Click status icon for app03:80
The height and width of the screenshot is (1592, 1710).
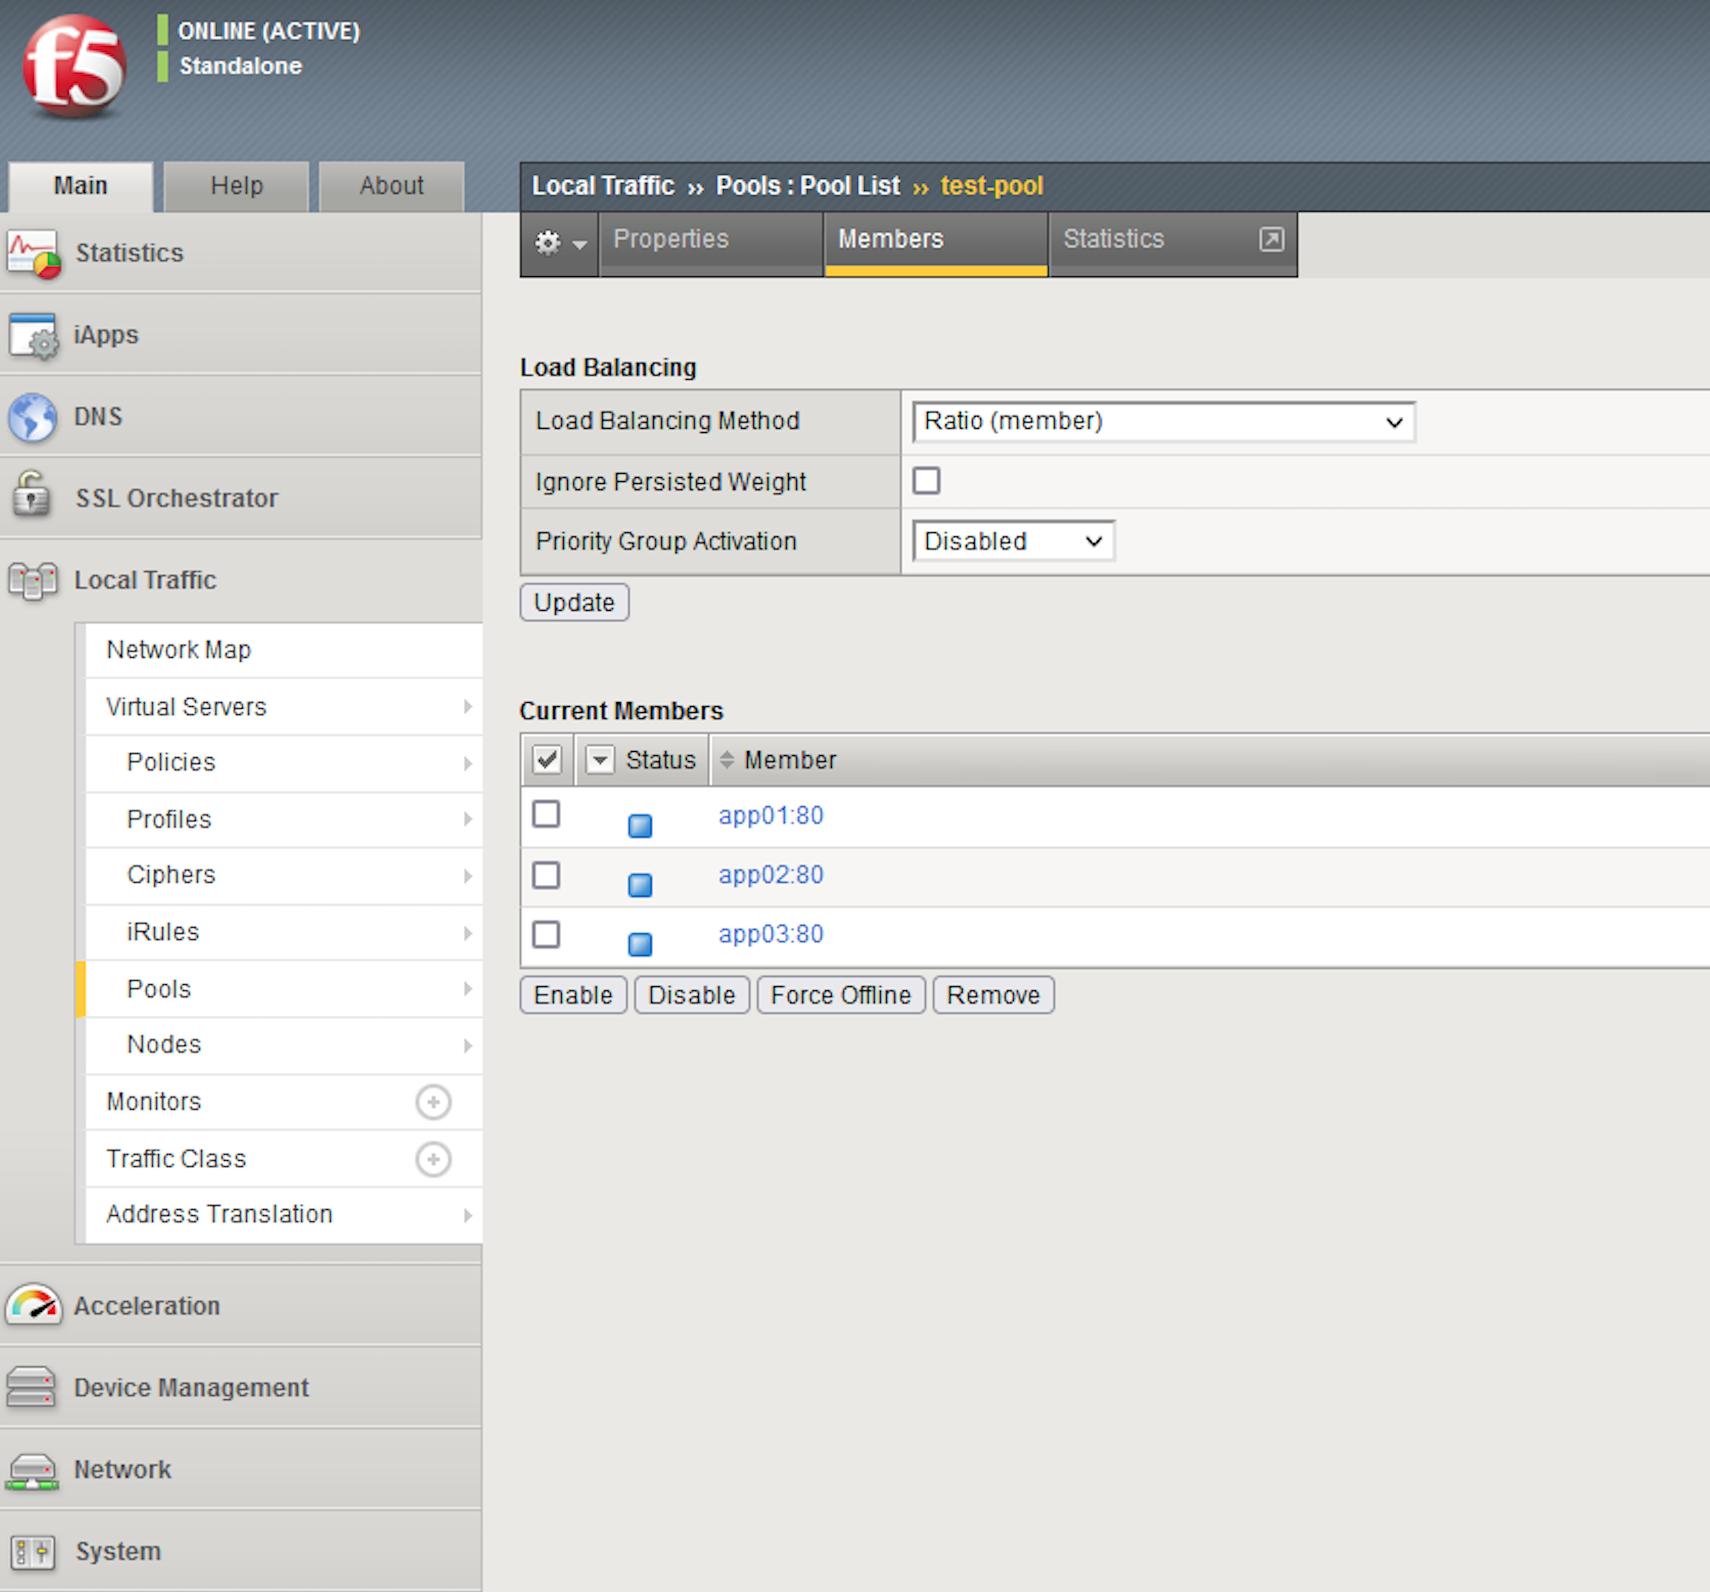click(640, 944)
